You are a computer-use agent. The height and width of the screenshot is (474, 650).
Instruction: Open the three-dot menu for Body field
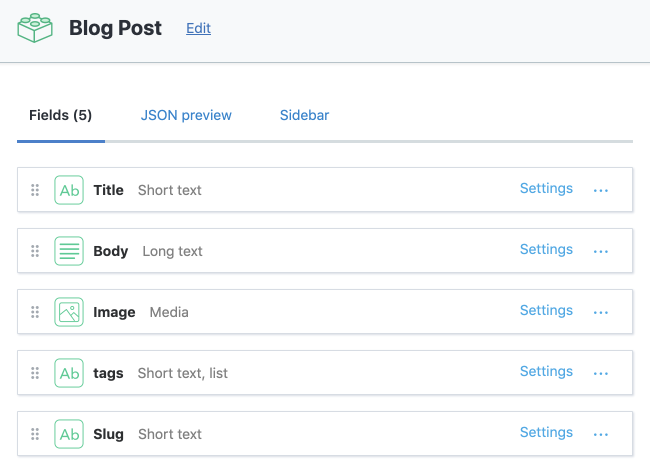(601, 252)
